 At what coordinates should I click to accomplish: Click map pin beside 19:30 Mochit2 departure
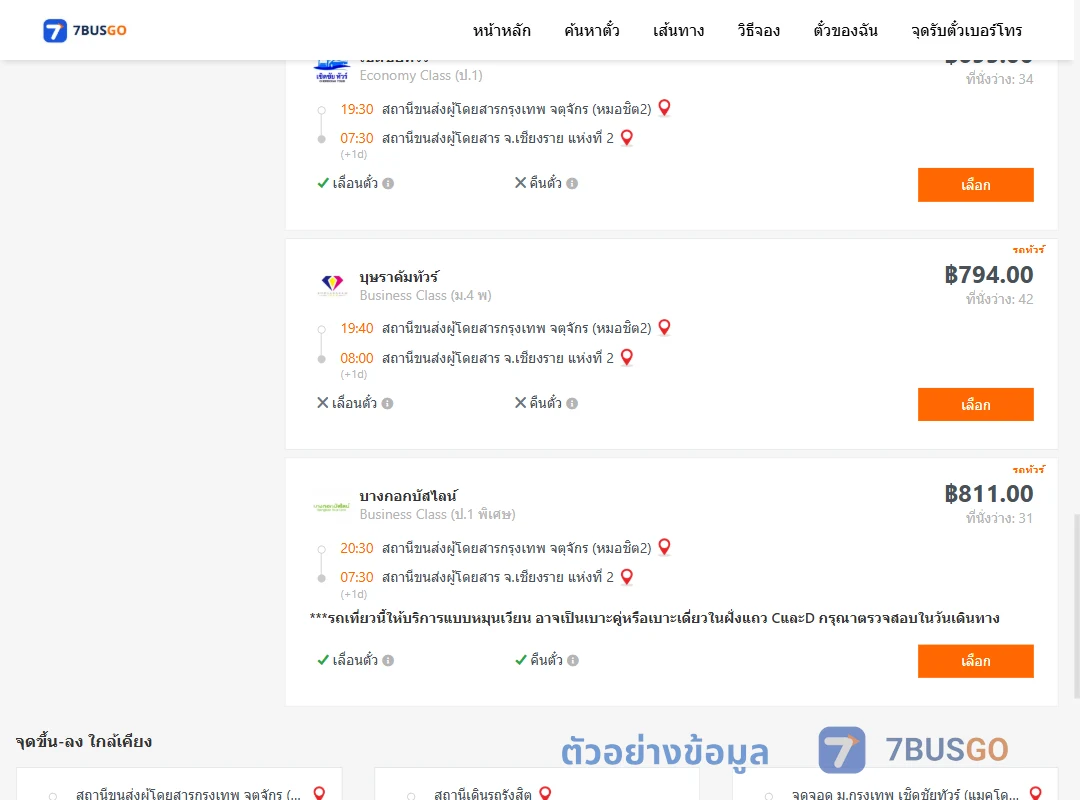point(664,108)
